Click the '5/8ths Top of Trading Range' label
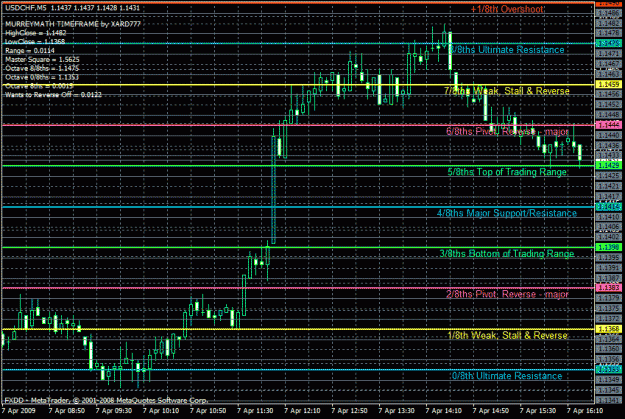The image size is (625, 419). (507, 172)
